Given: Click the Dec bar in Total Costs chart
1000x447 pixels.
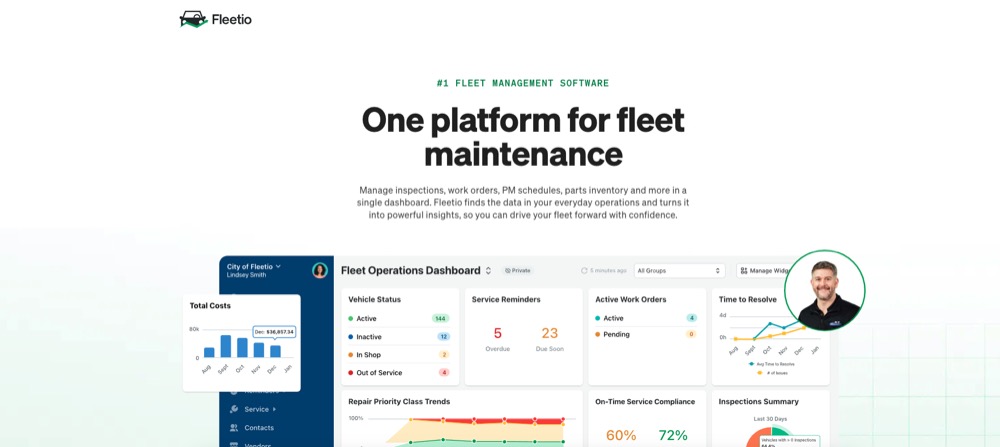Looking at the screenshot, I should click(x=275, y=351).
